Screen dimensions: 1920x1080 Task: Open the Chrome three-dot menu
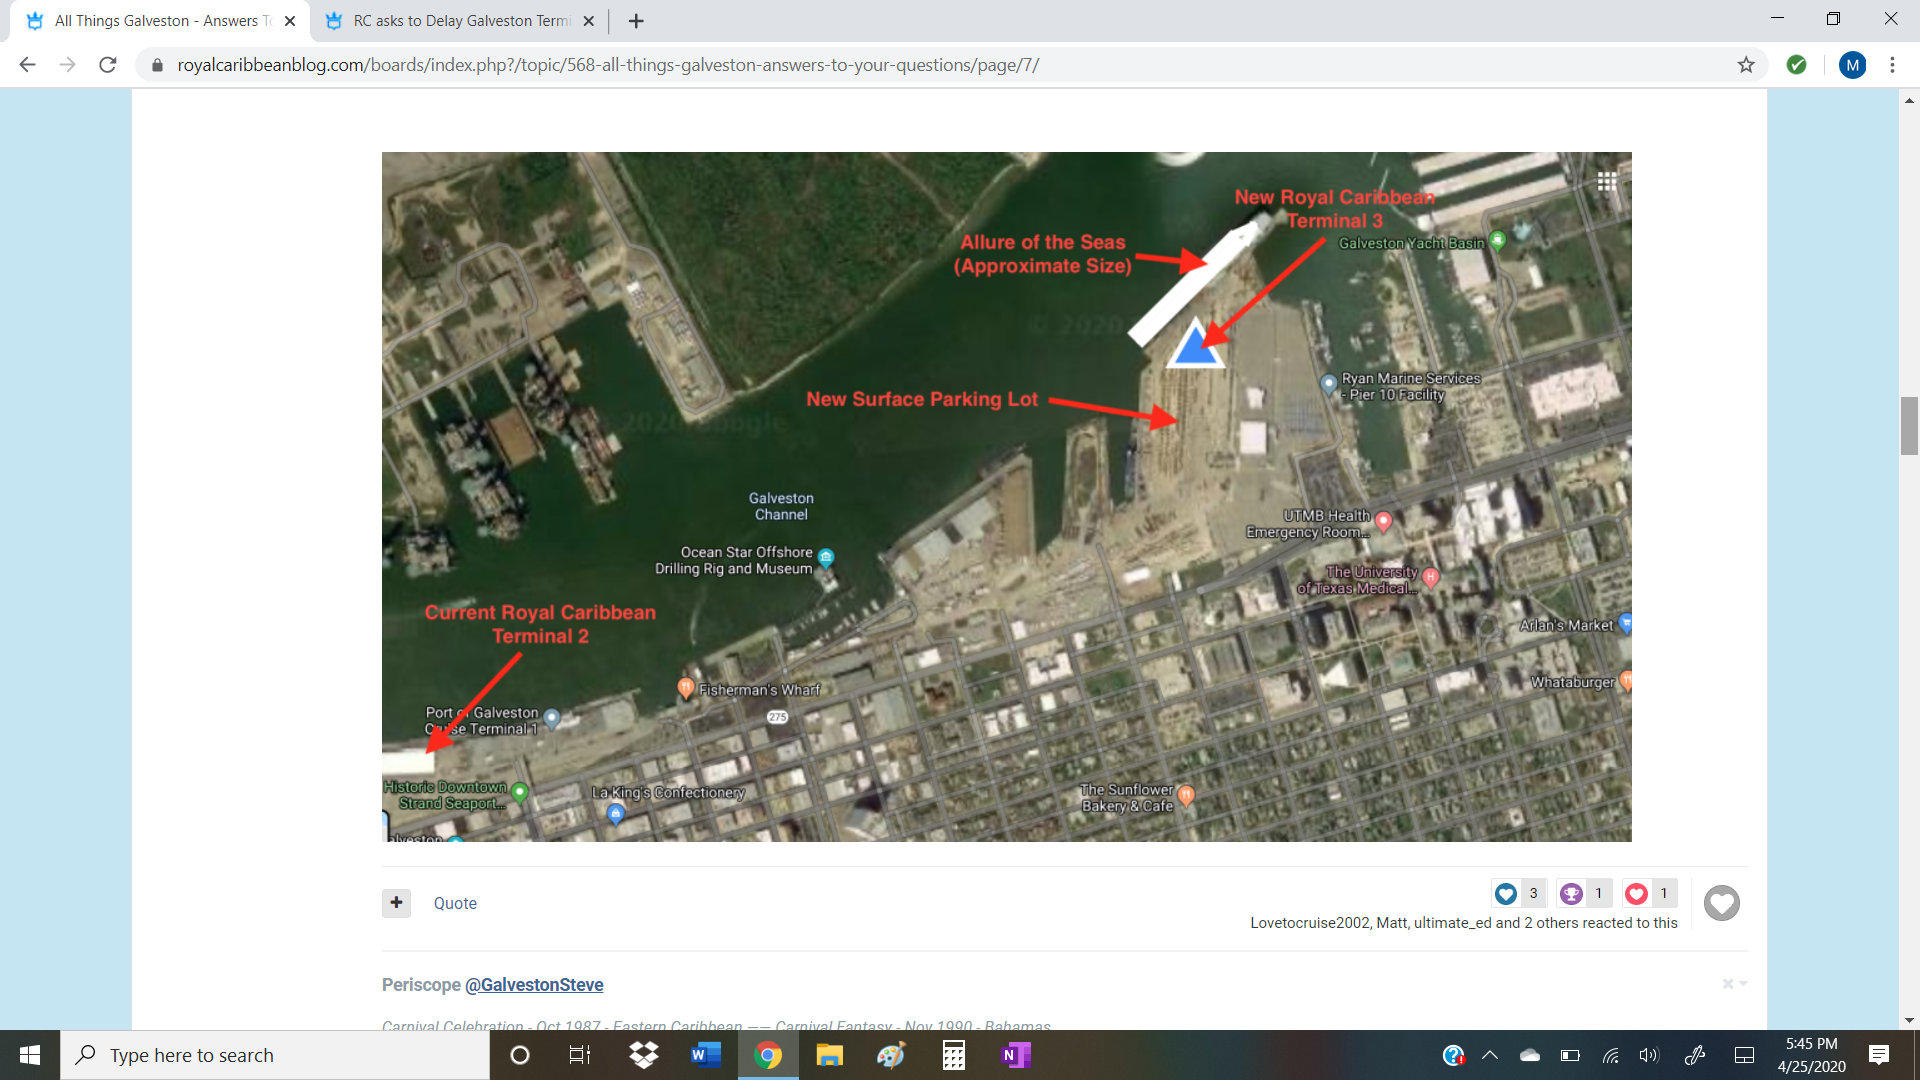click(x=1892, y=65)
